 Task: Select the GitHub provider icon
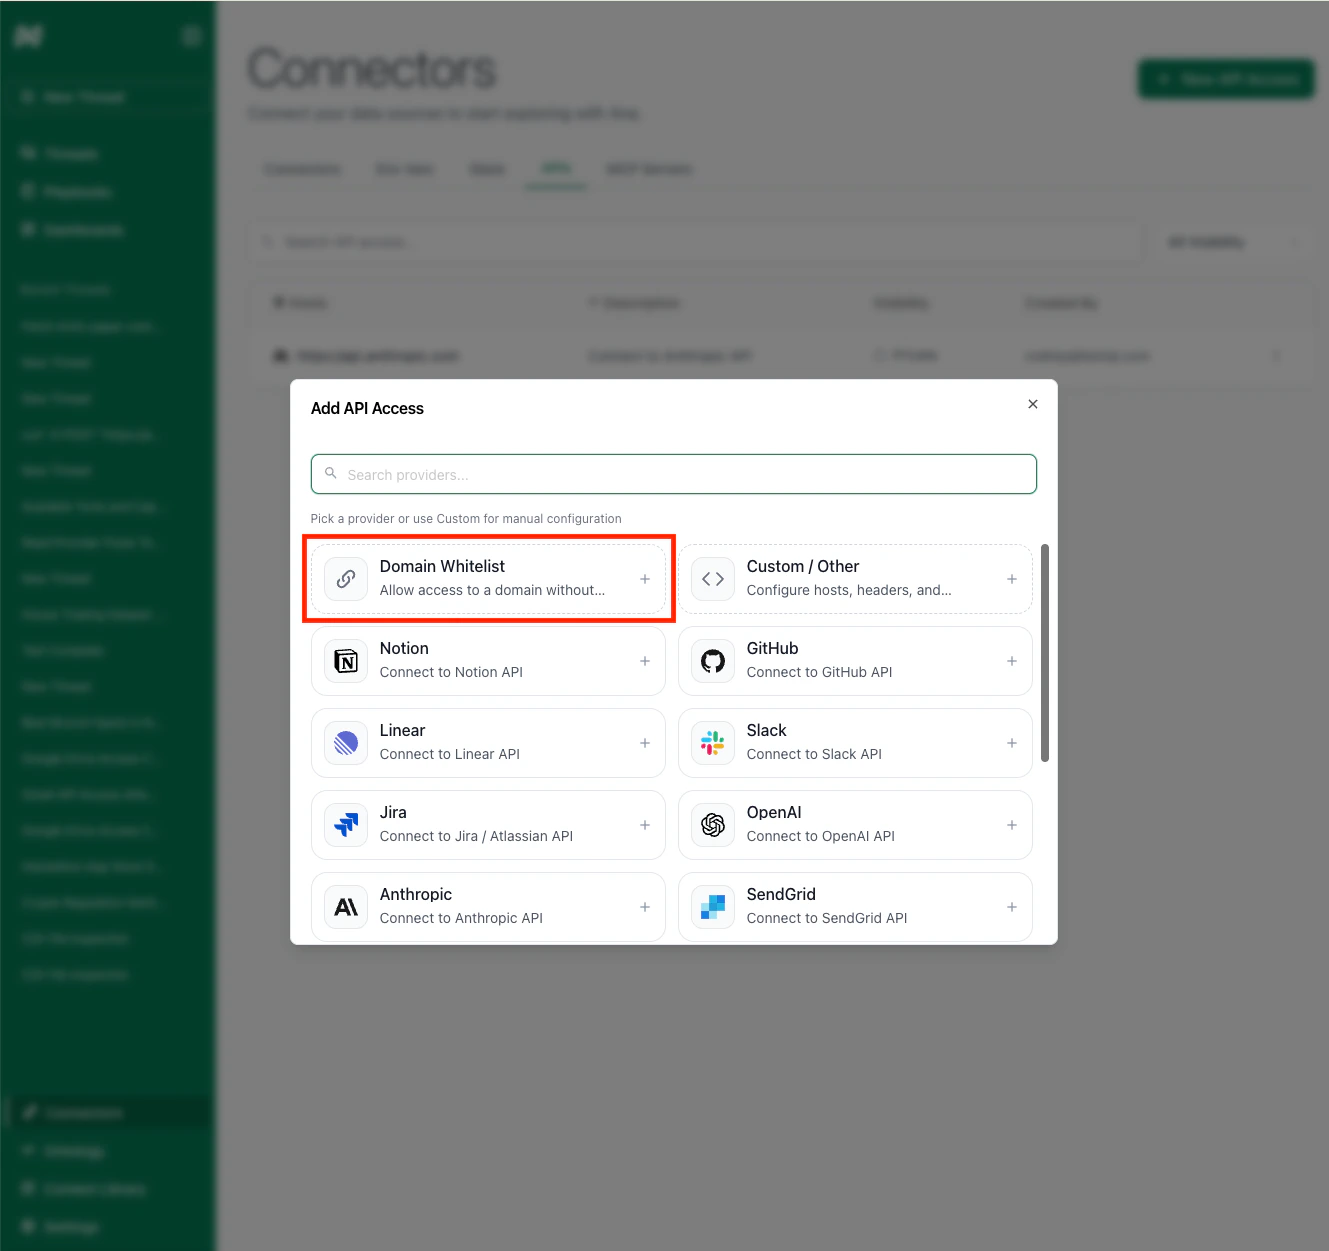click(712, 661)
